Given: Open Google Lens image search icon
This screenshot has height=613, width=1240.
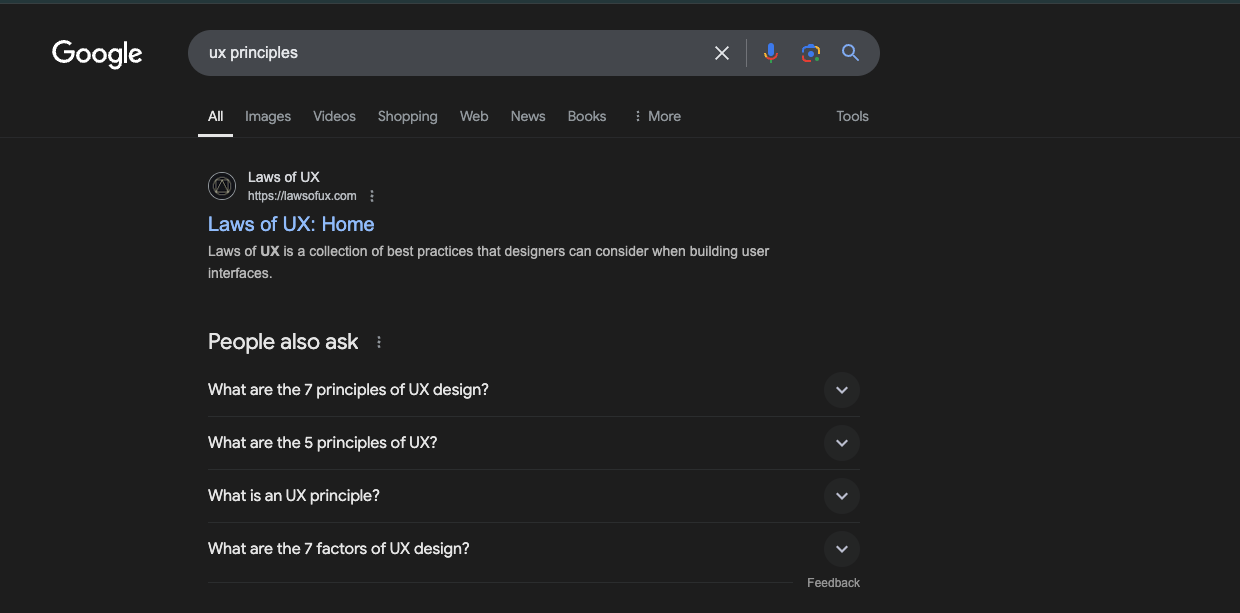Looking at the screenshot, I should 811,53.
